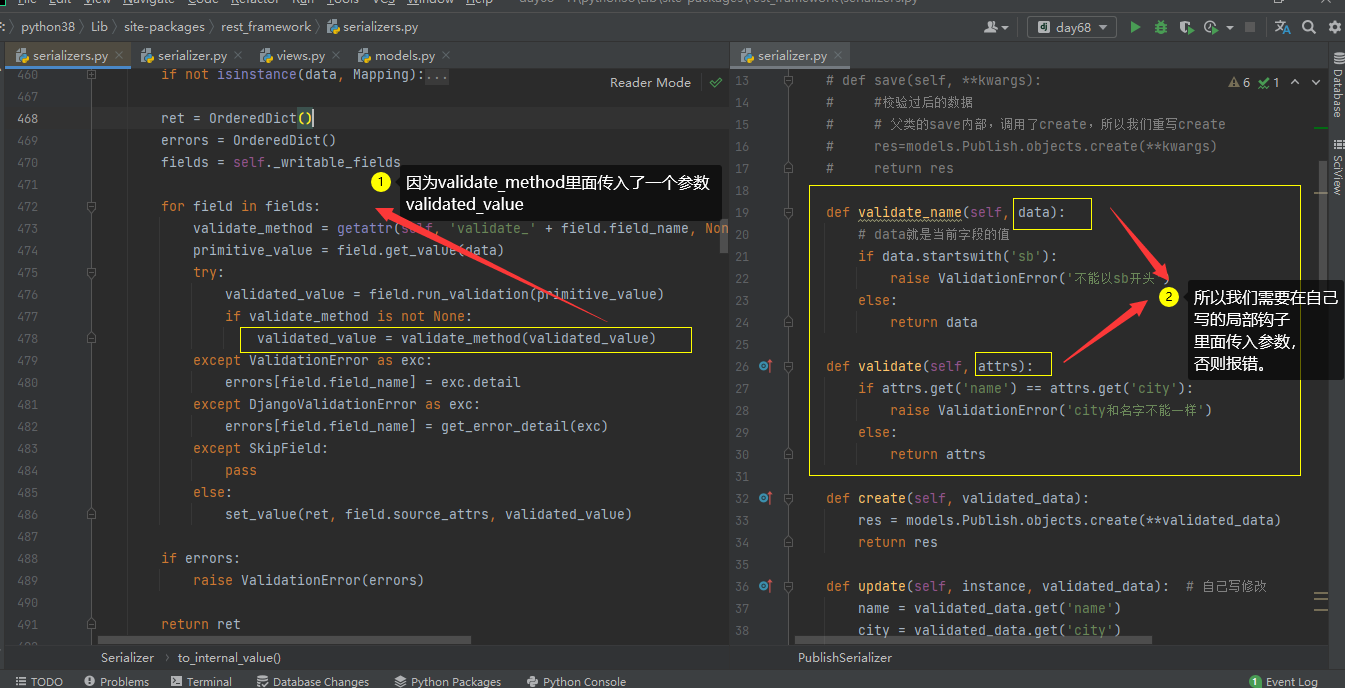Click the green checkmark inspection icon

715,83
